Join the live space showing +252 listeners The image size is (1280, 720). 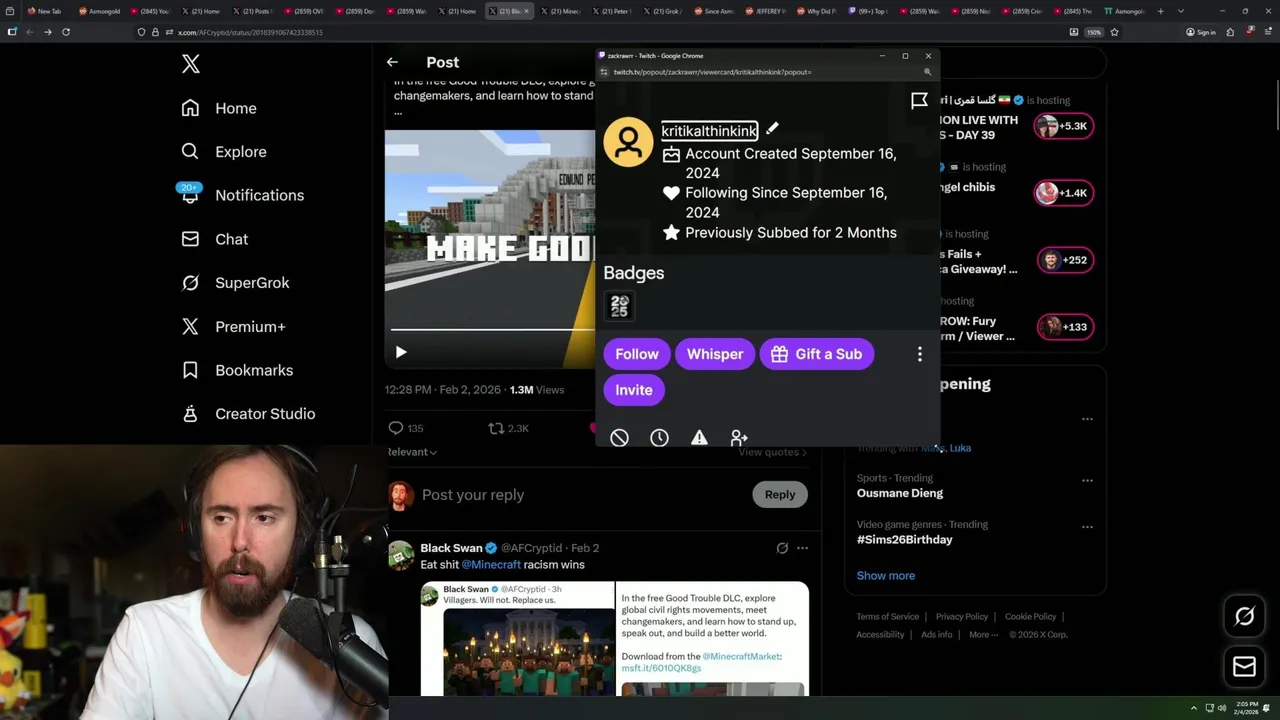(1064, 260)
